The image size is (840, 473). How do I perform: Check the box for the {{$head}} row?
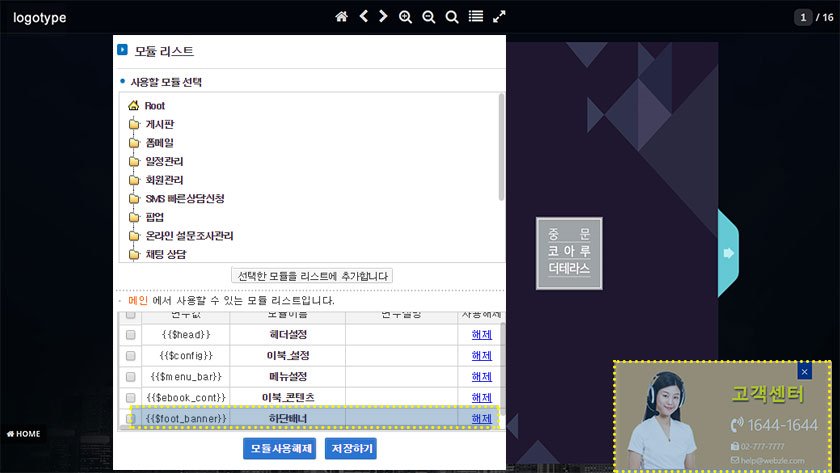pos(130,335)
